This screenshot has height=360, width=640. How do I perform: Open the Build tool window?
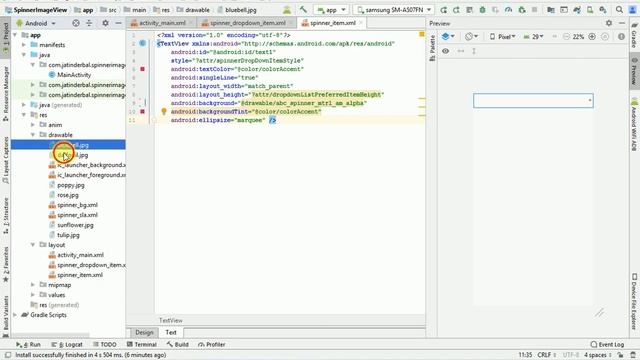click(x=178, y=344)
